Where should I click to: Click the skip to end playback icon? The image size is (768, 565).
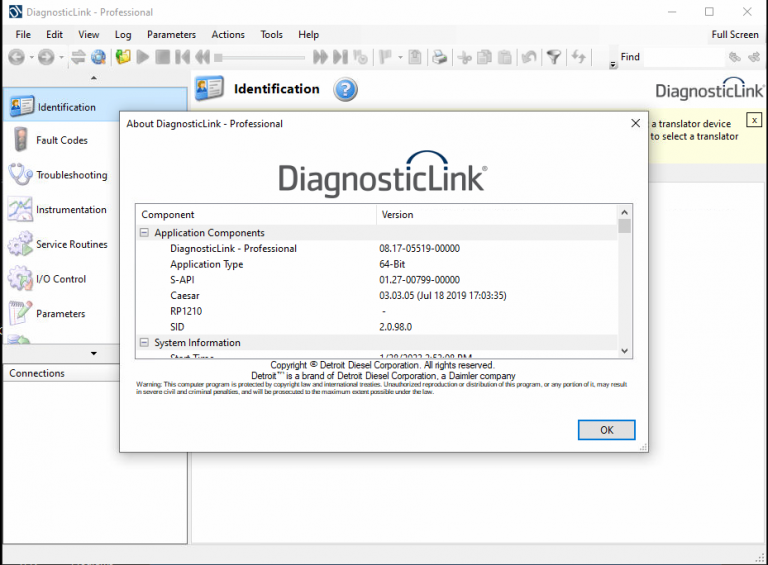click(x=340, y=57)
